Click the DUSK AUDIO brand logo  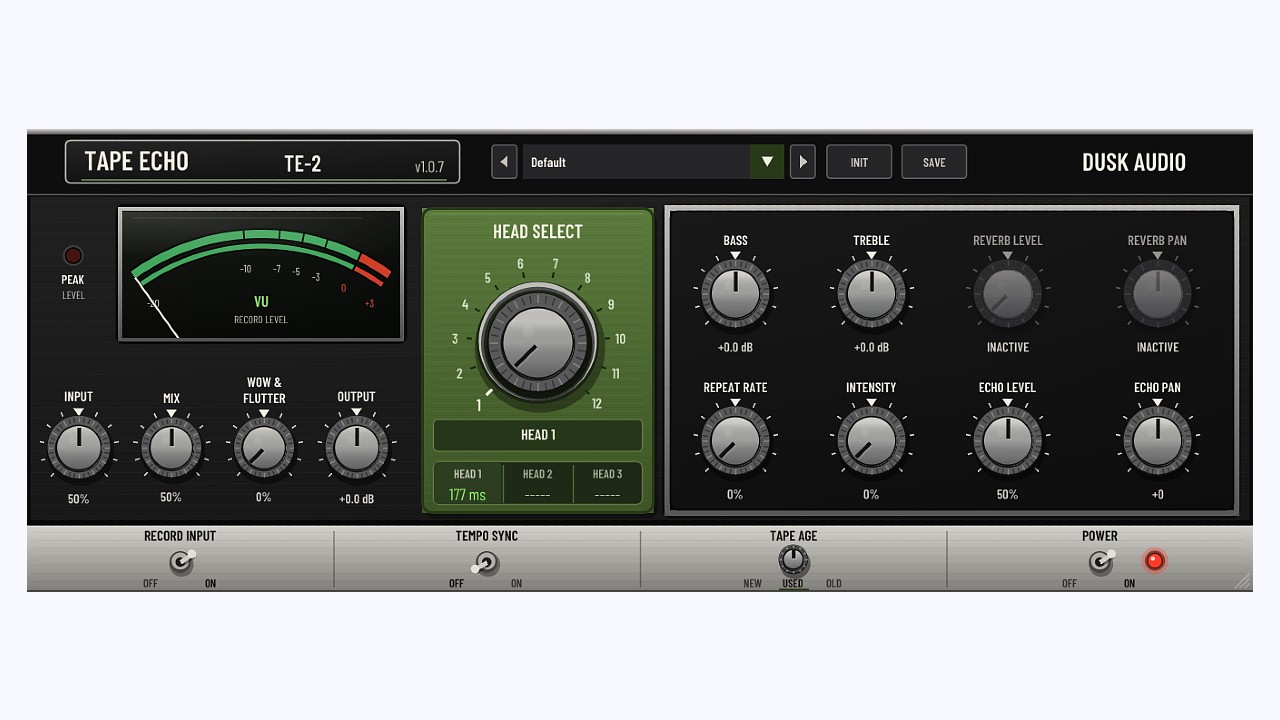[x=1134, y=162]
